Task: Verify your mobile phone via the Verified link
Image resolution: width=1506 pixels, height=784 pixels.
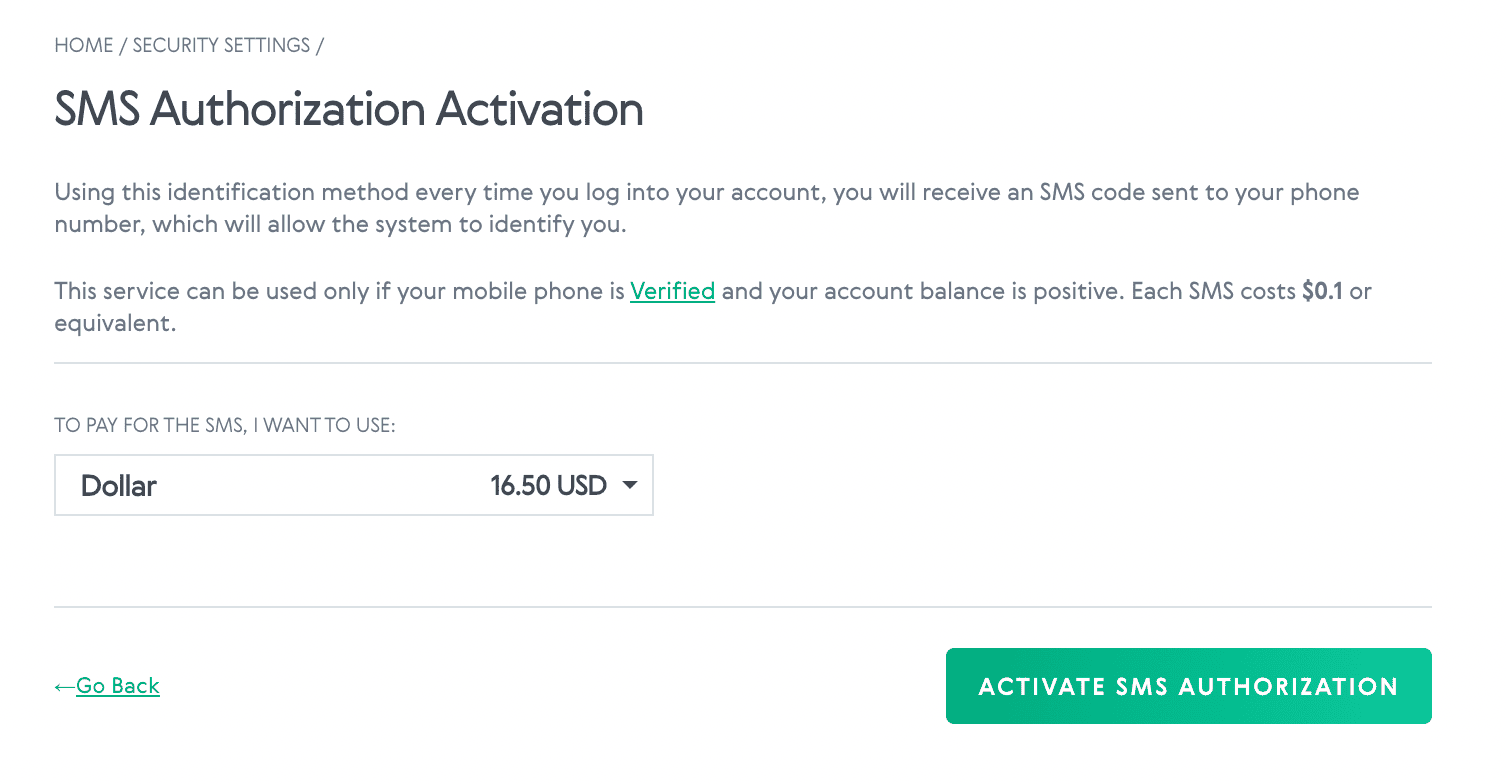Action: pyautogui.click(x=671, y=291)
